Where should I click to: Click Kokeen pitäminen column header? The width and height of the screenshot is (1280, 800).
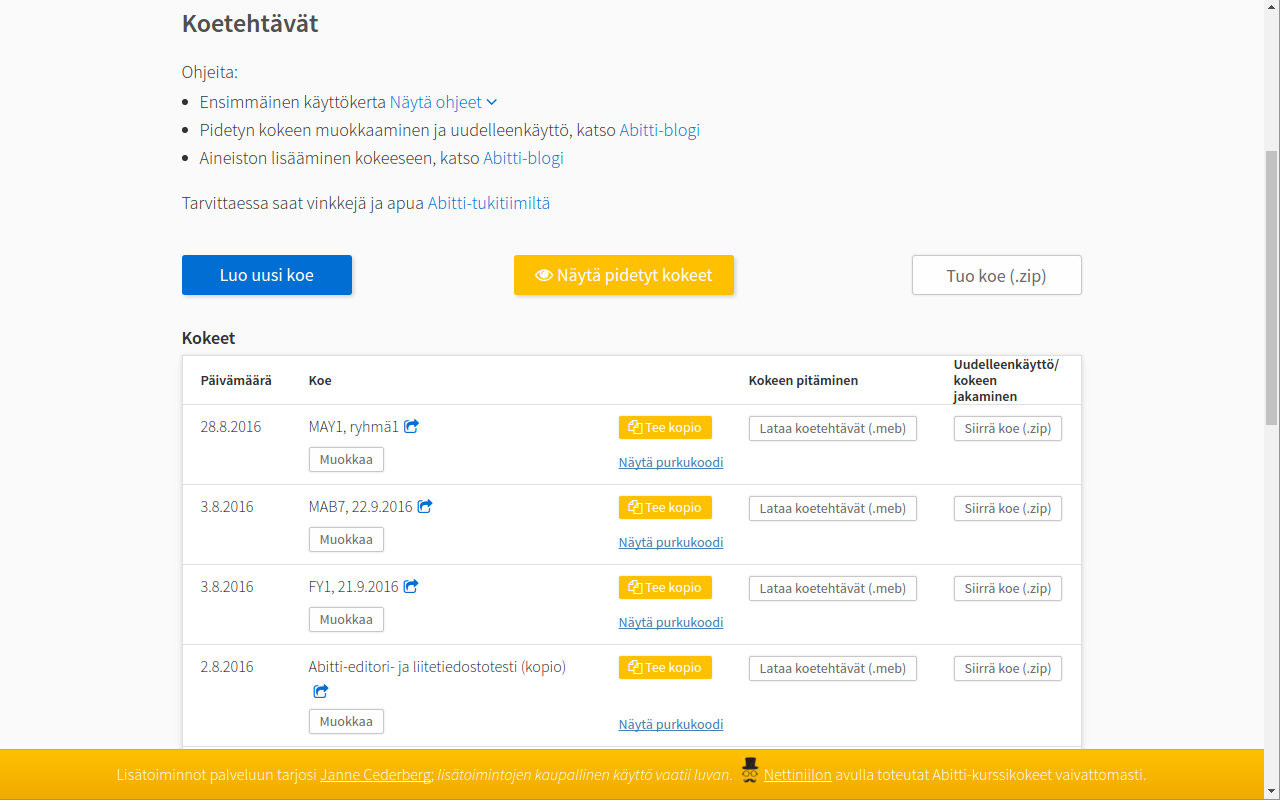tap(803, 380)
